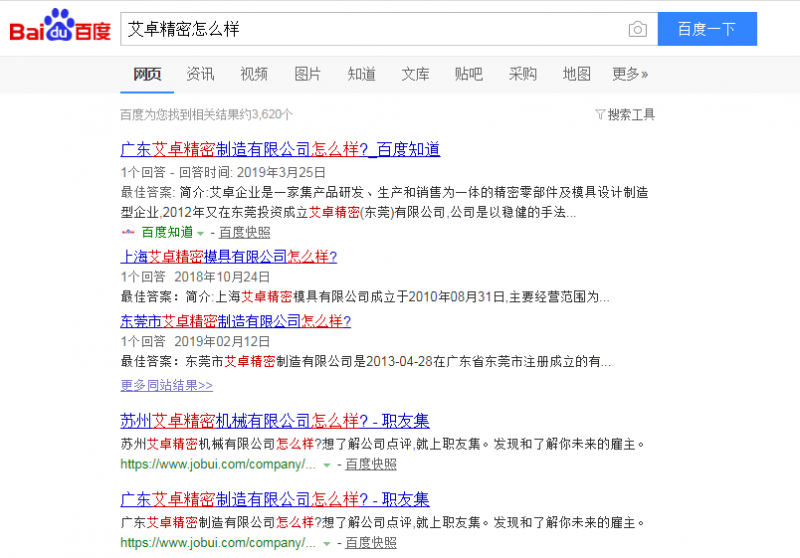Click text 百度为您找到相关结果约3,620个
This screenshot has height=558, width=800.
207,114
